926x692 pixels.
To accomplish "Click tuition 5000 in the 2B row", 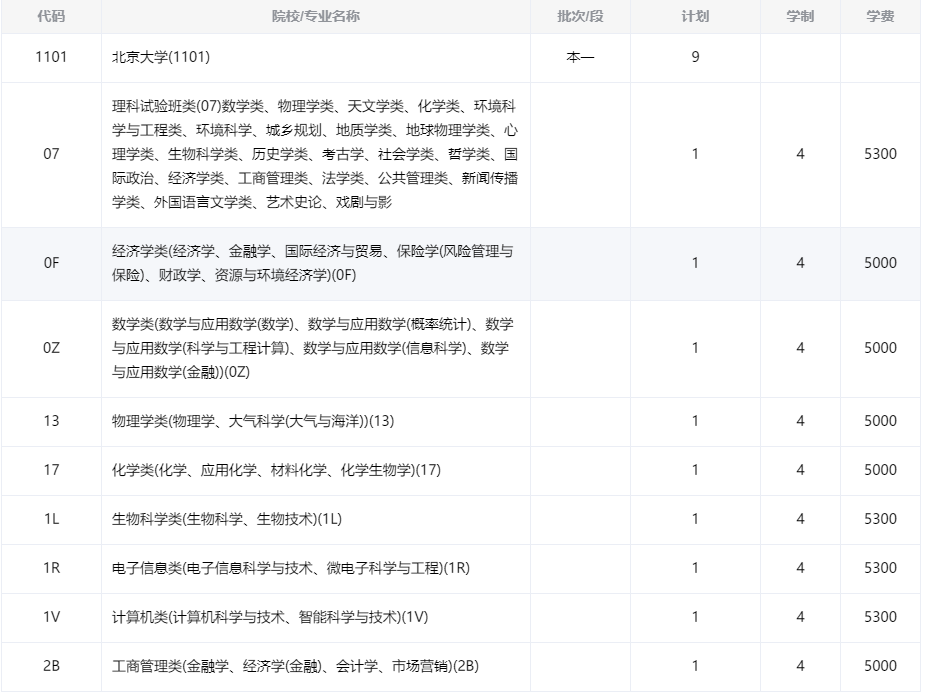I will [x=880, y=666].
